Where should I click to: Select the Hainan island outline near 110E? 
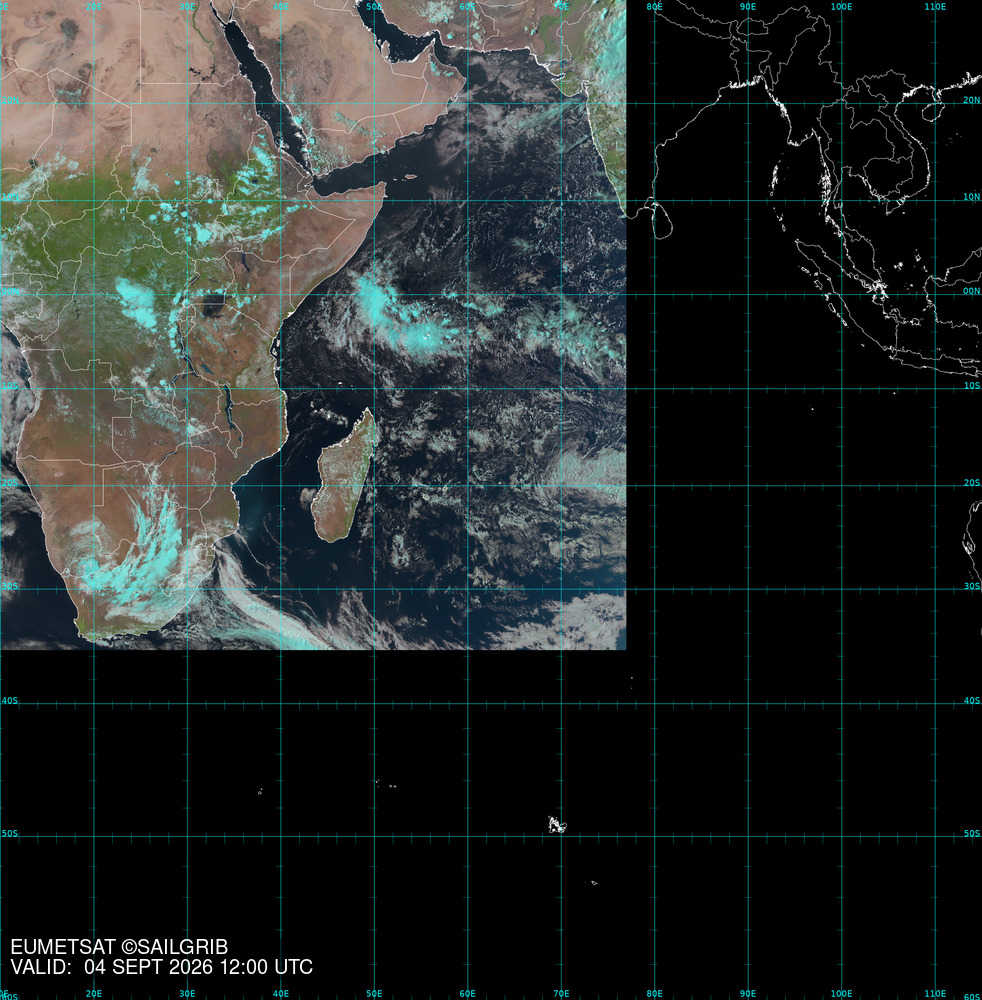click(933, 110)
